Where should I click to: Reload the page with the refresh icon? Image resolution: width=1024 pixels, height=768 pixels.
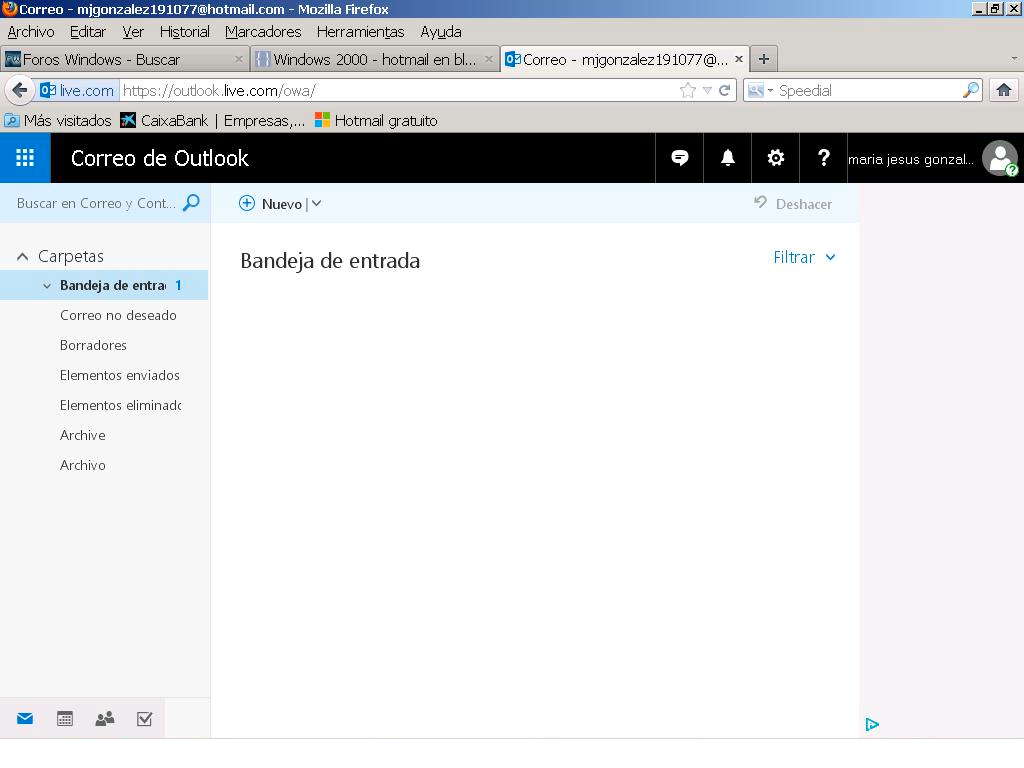(x=724, y=90)
